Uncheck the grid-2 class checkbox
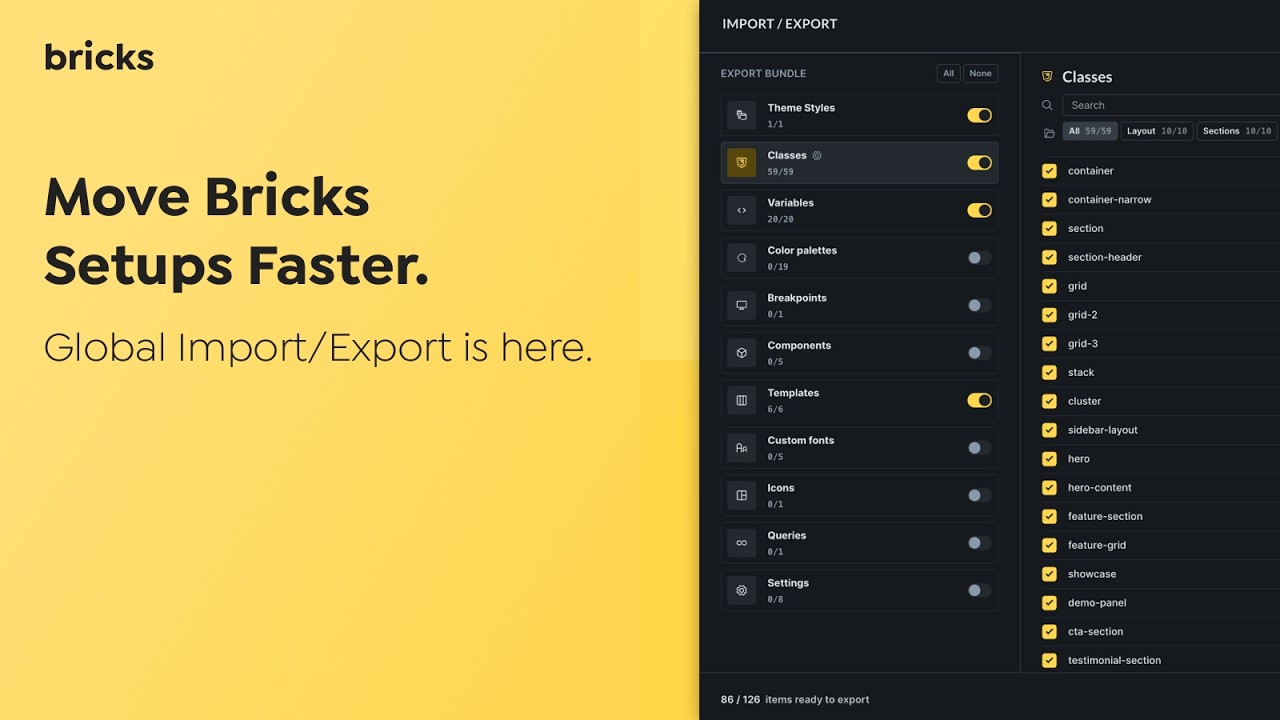 click(1049, 315)
